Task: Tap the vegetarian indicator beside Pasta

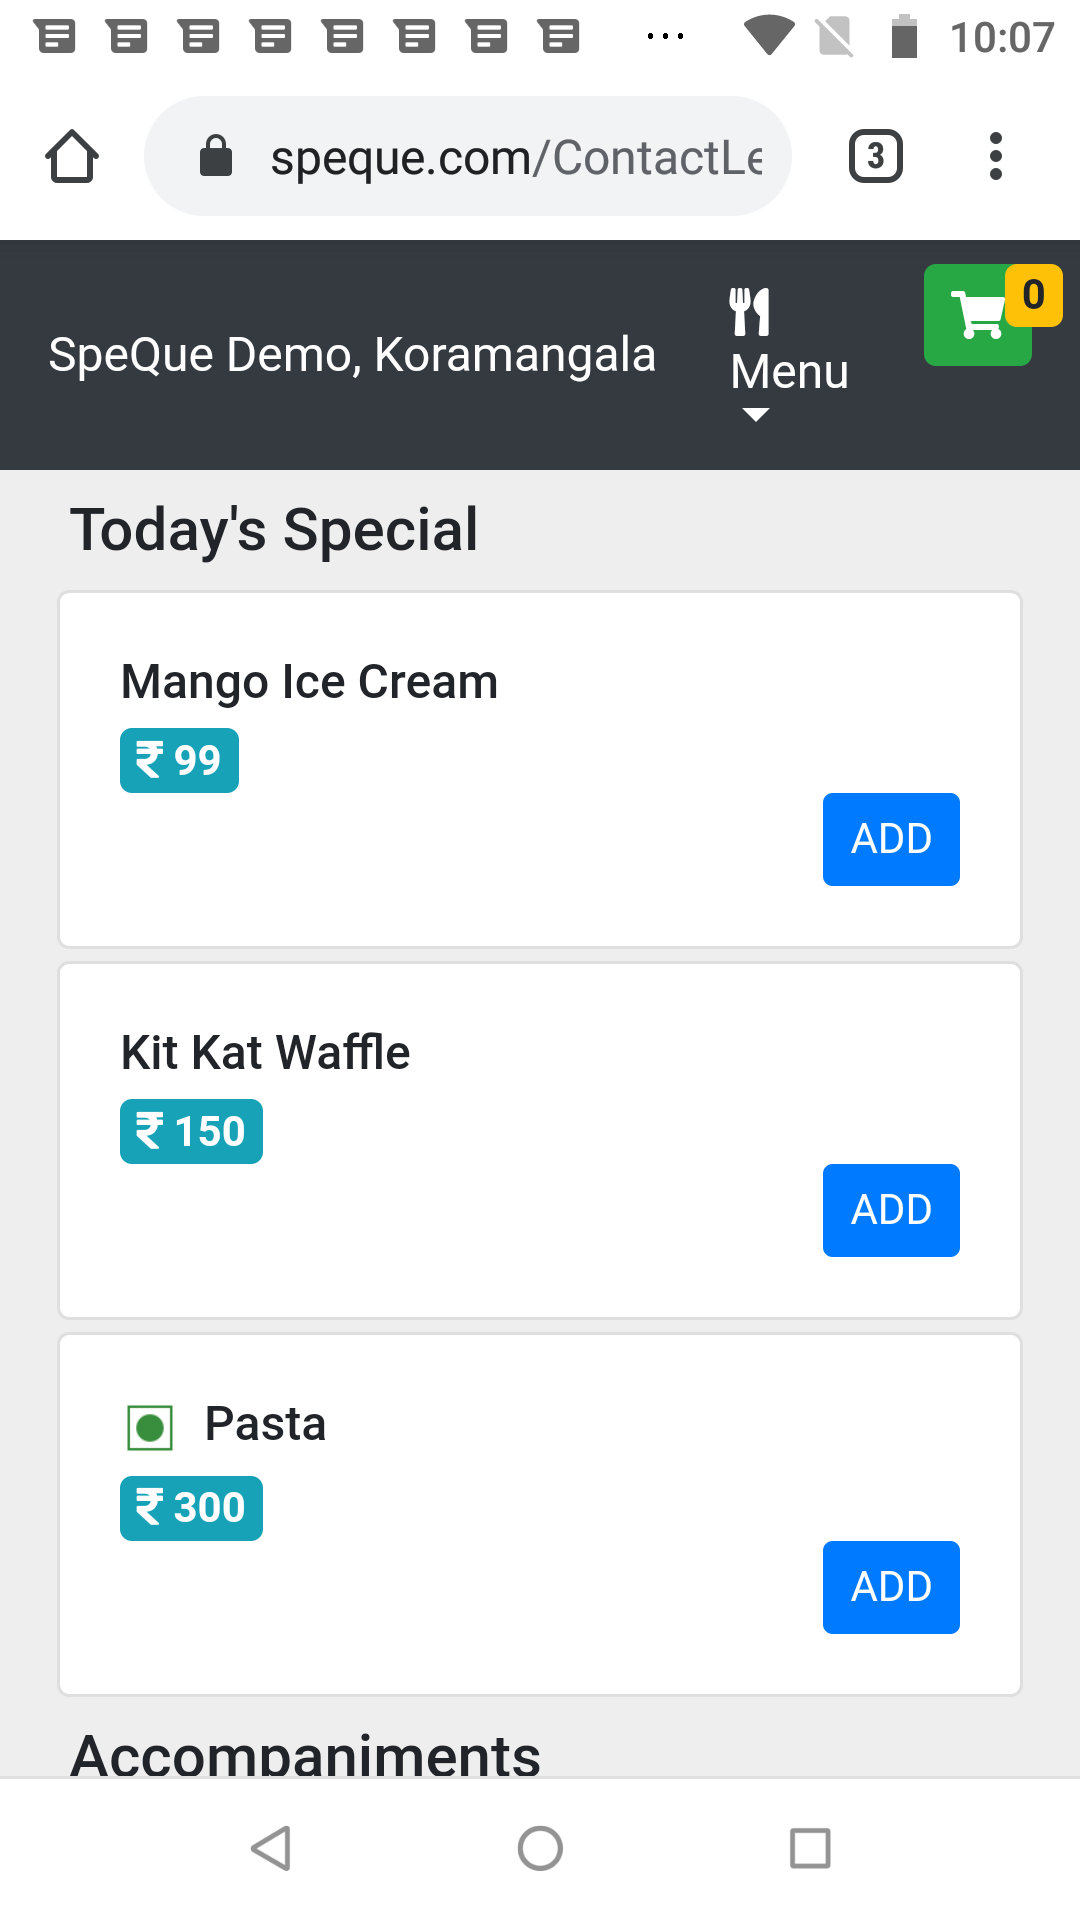Action: pos(150,1427)
